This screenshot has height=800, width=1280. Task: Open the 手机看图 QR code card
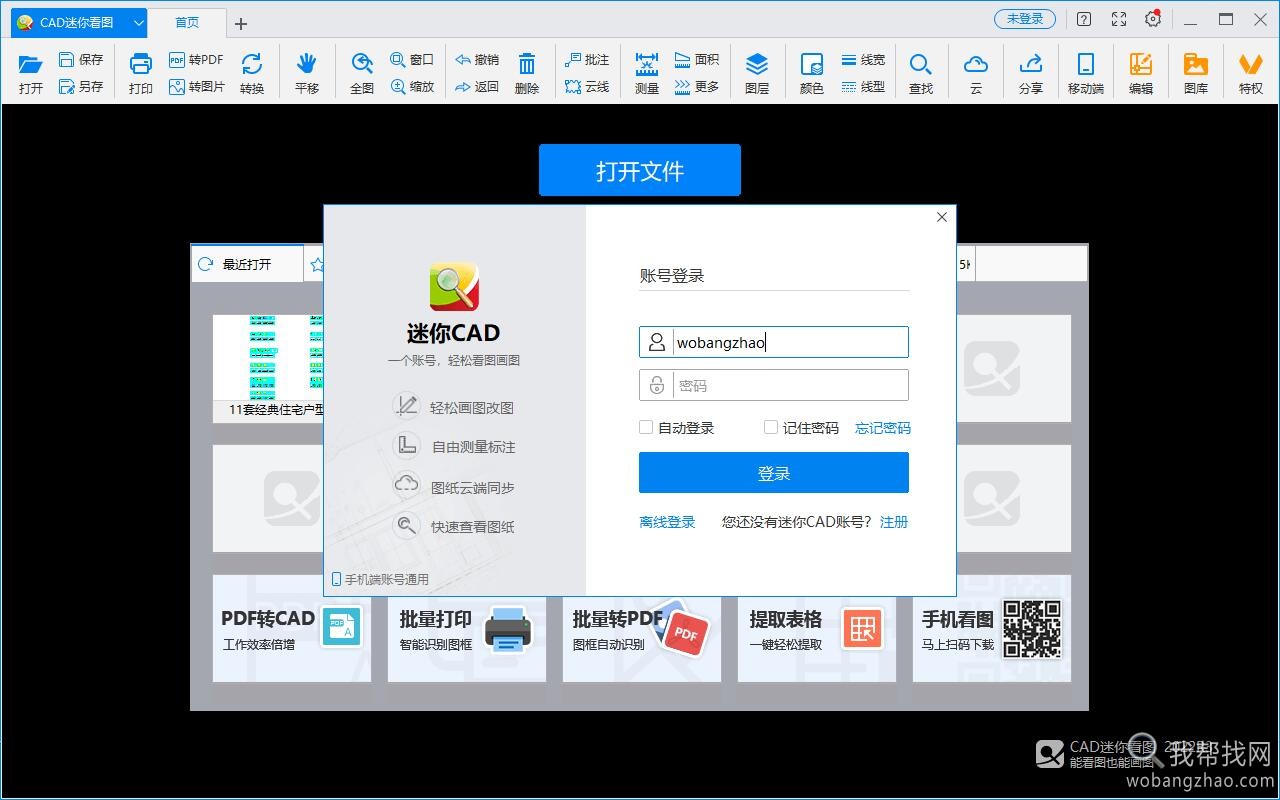pos(992,629)
